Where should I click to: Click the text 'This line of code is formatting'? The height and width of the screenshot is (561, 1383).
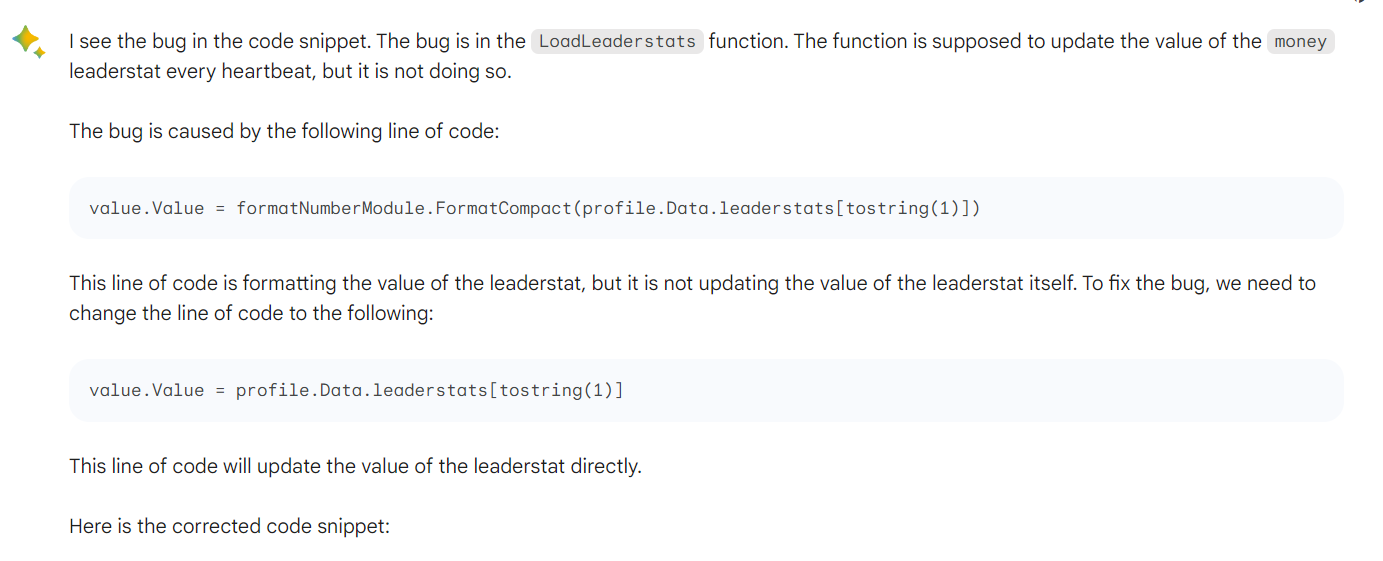tap(203, 283)
